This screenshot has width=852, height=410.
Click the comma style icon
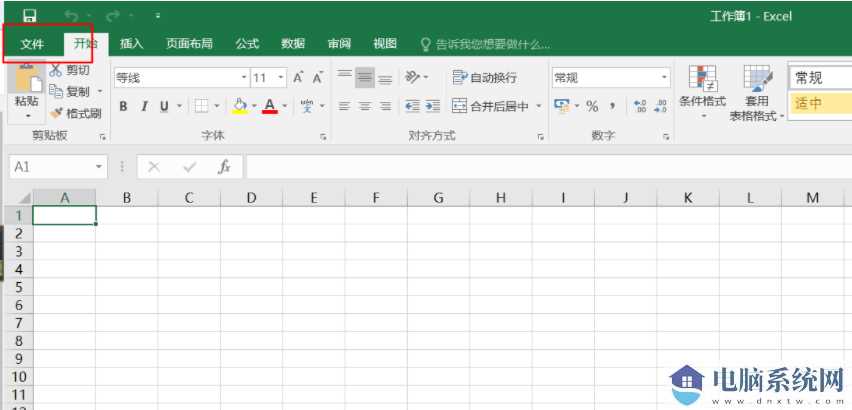[612, 106]
